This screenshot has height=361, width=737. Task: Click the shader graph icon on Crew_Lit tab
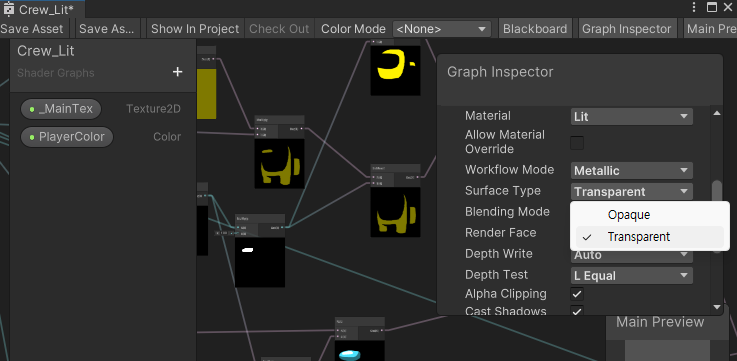[x=8, y=9]
